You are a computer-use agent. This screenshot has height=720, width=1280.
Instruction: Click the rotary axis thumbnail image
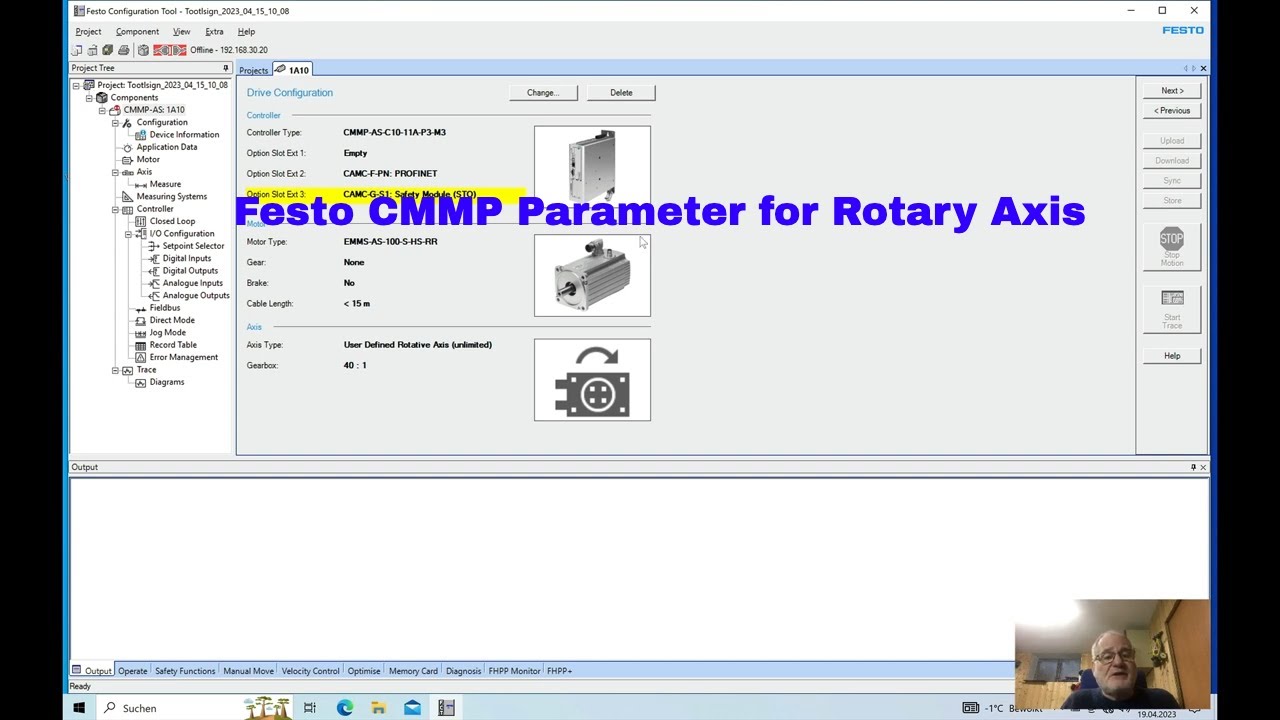592,380
